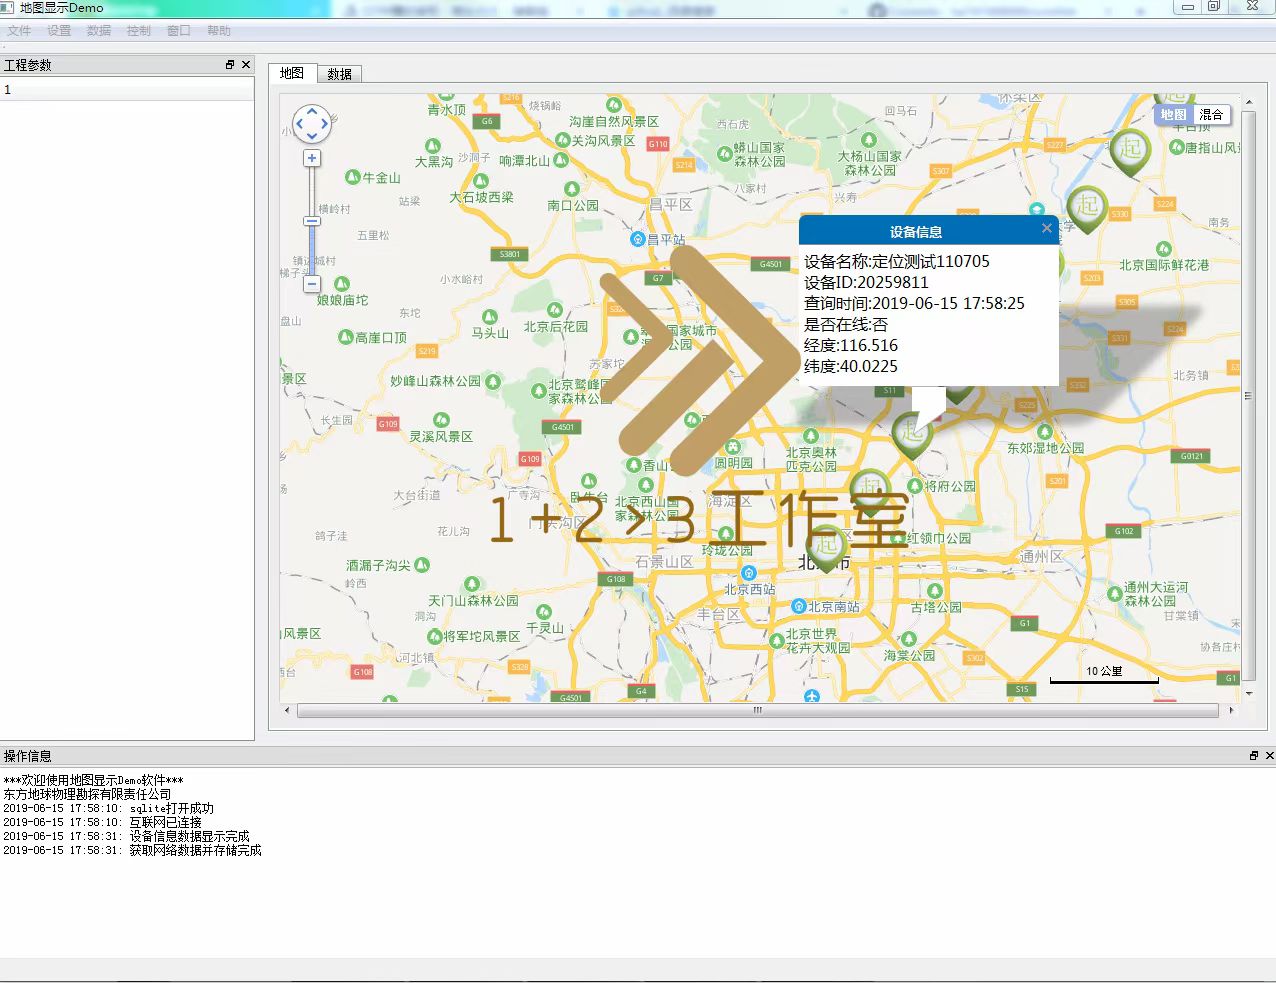Click the 起 marker beside 唐指山风景区
The width and height of the screenshot is (1276, 983).
pyautogui.click(x=1130, y=153)
